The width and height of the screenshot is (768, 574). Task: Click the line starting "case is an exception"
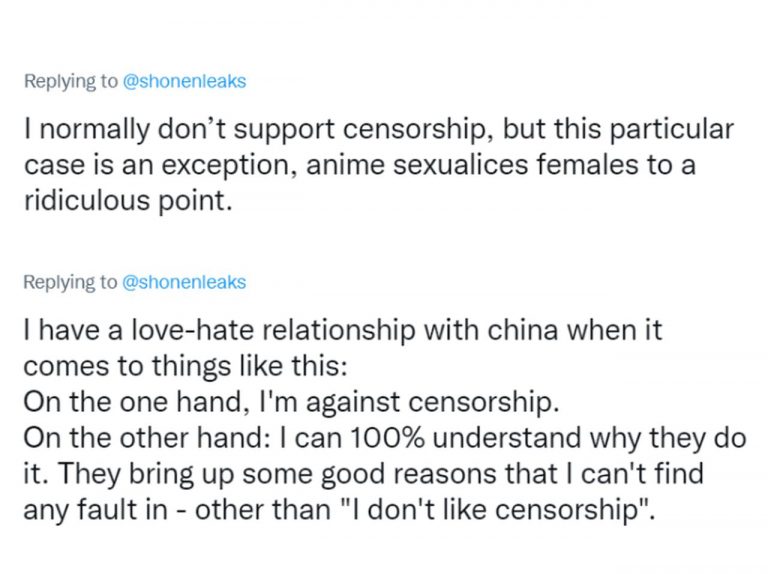click(x=359, y=165)
